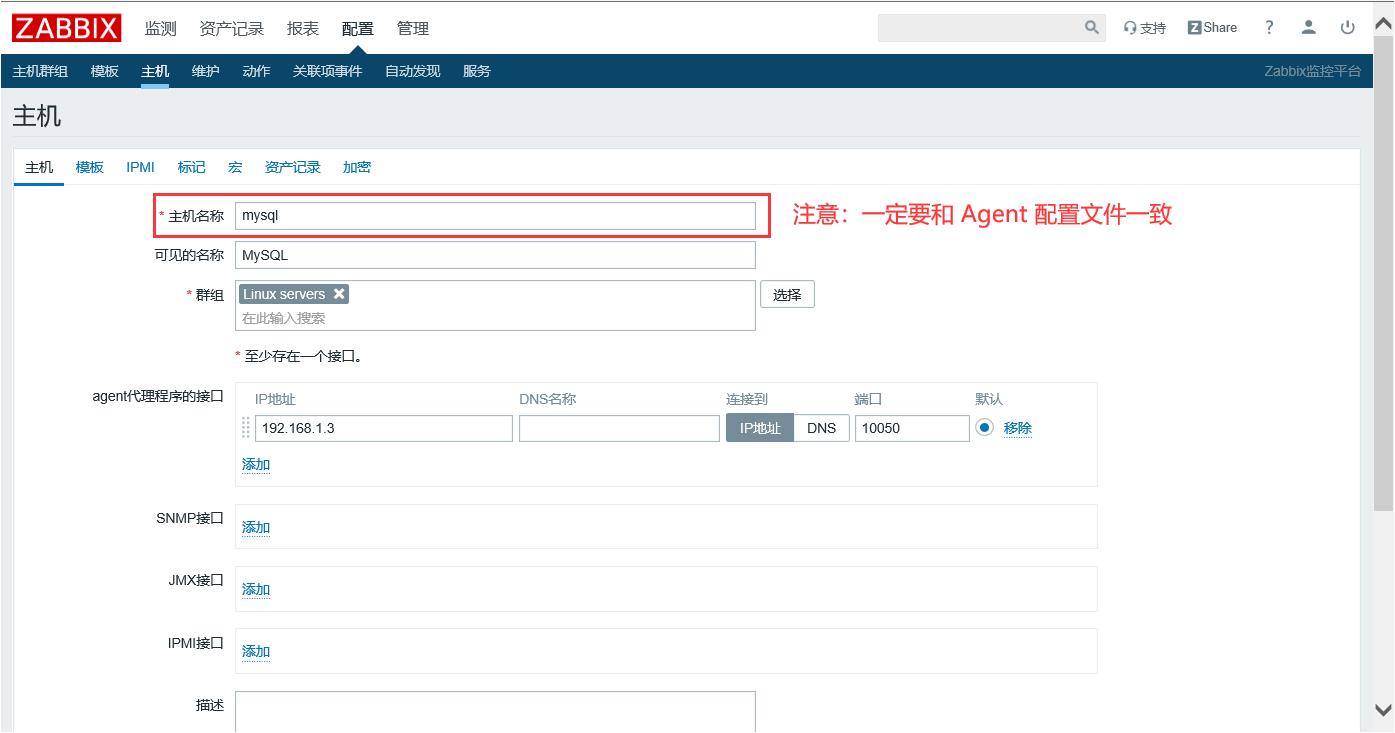1395x733 pixels.
Task: Select the 加密 form tab
Action: (x=357, y=167)
